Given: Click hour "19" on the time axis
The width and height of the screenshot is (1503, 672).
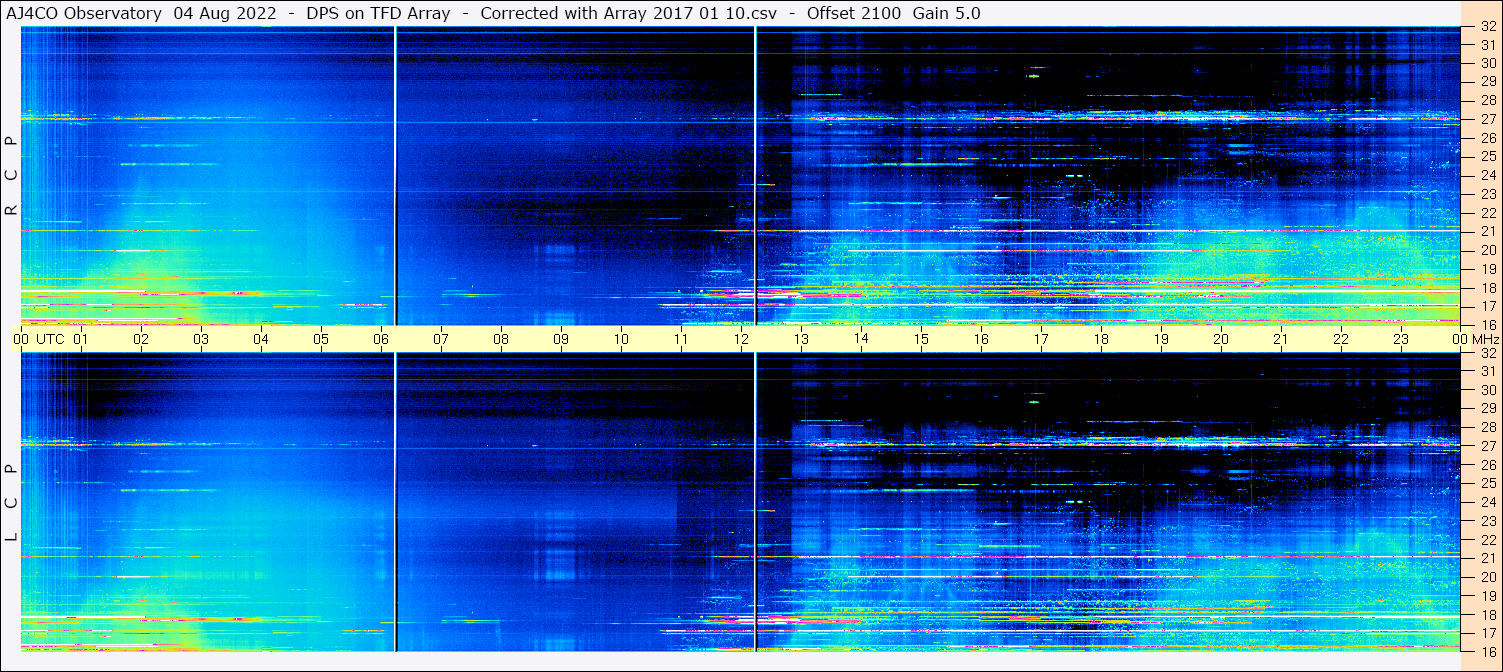Looking at the screenshot, I should (1161, 339).
